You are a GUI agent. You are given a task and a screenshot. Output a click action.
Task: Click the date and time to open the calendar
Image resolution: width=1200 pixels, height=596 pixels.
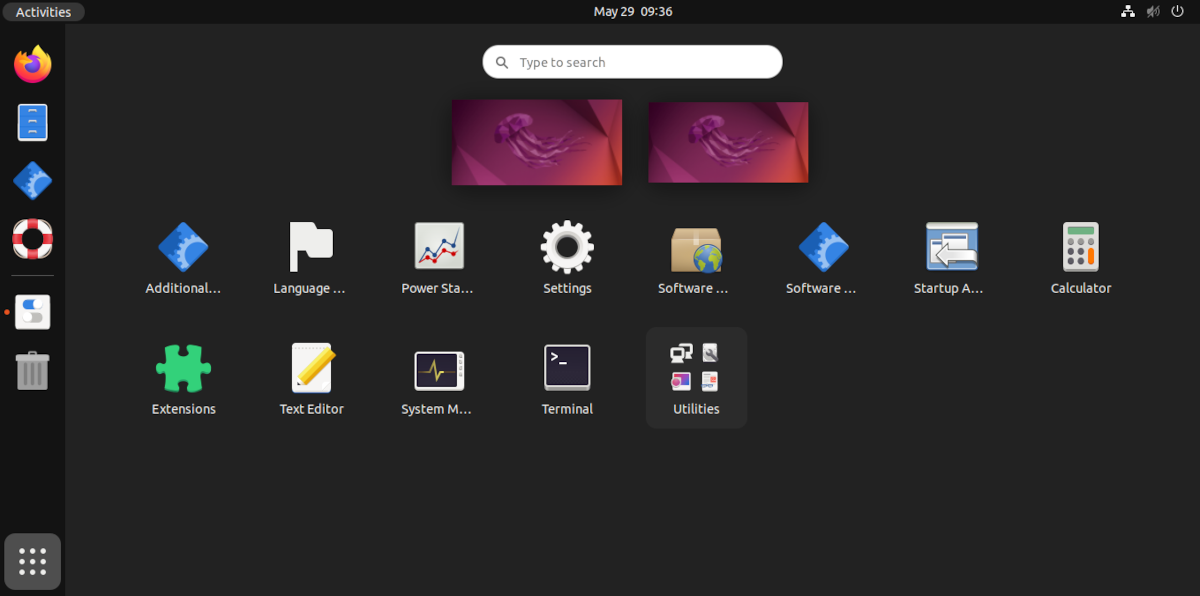[632, 11]
